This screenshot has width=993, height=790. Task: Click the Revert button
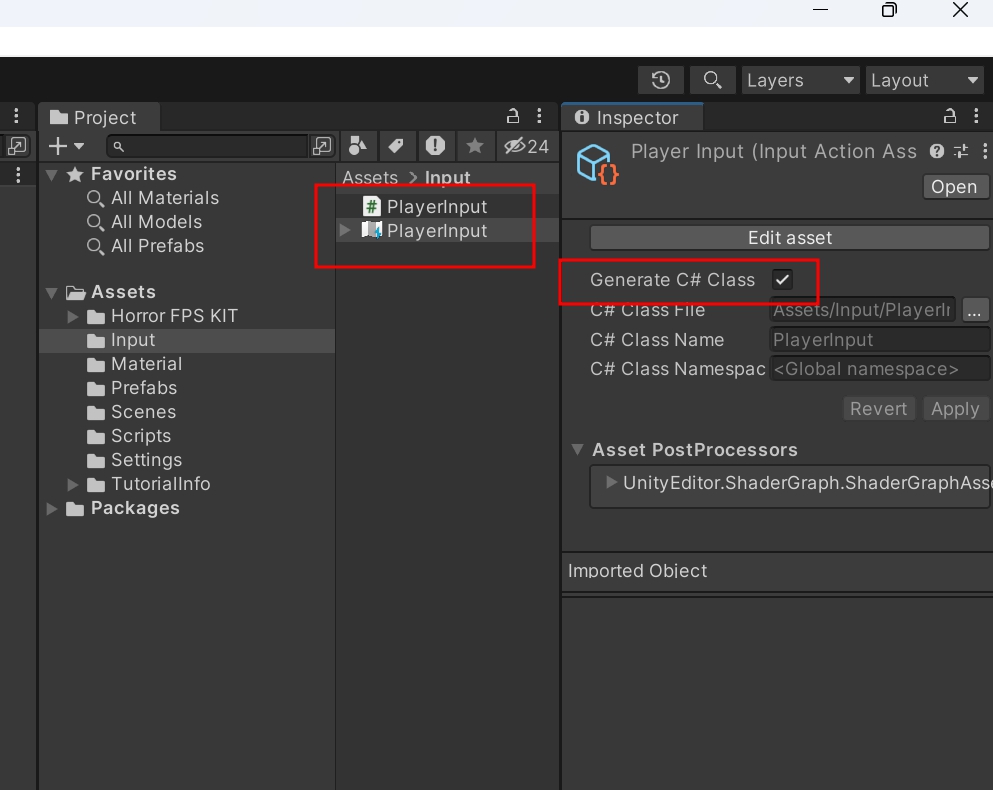pos(878,409)
